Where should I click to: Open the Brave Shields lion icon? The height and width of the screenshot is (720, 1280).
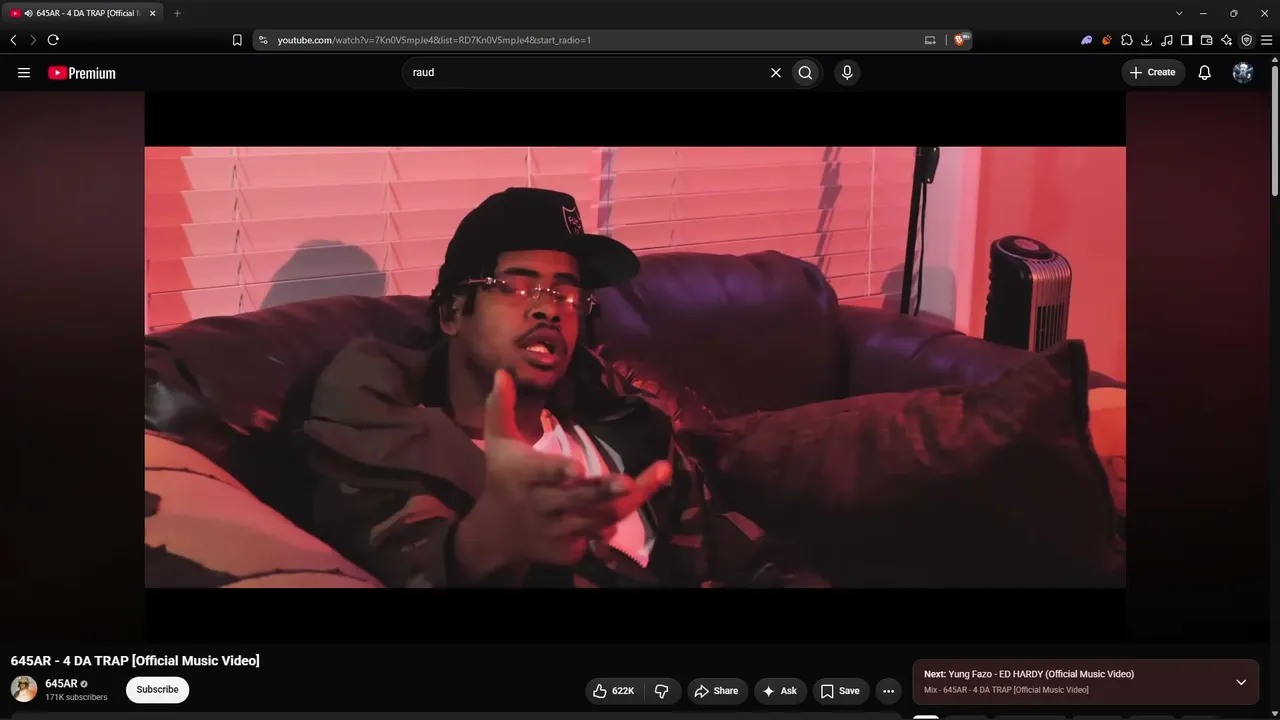pos(961,40)
